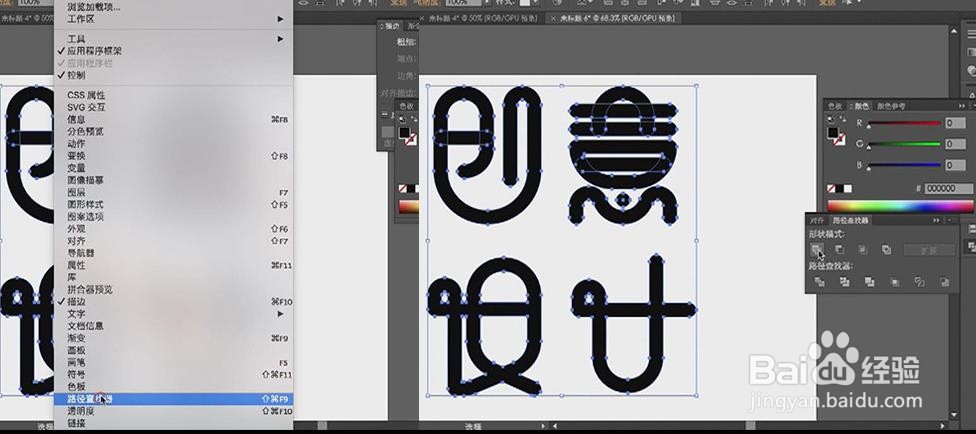The width and height of the screenshot is (976, 434).
Task: Click the Minus Front shape mode icon
Action: coord(840,250)
